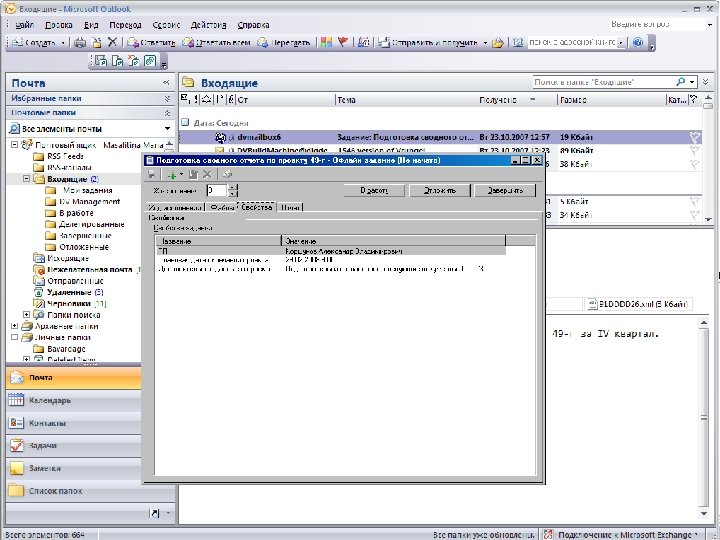Collapse the 'Дата: Сегодня' group box
720x540 pixels.
(185, 123)
